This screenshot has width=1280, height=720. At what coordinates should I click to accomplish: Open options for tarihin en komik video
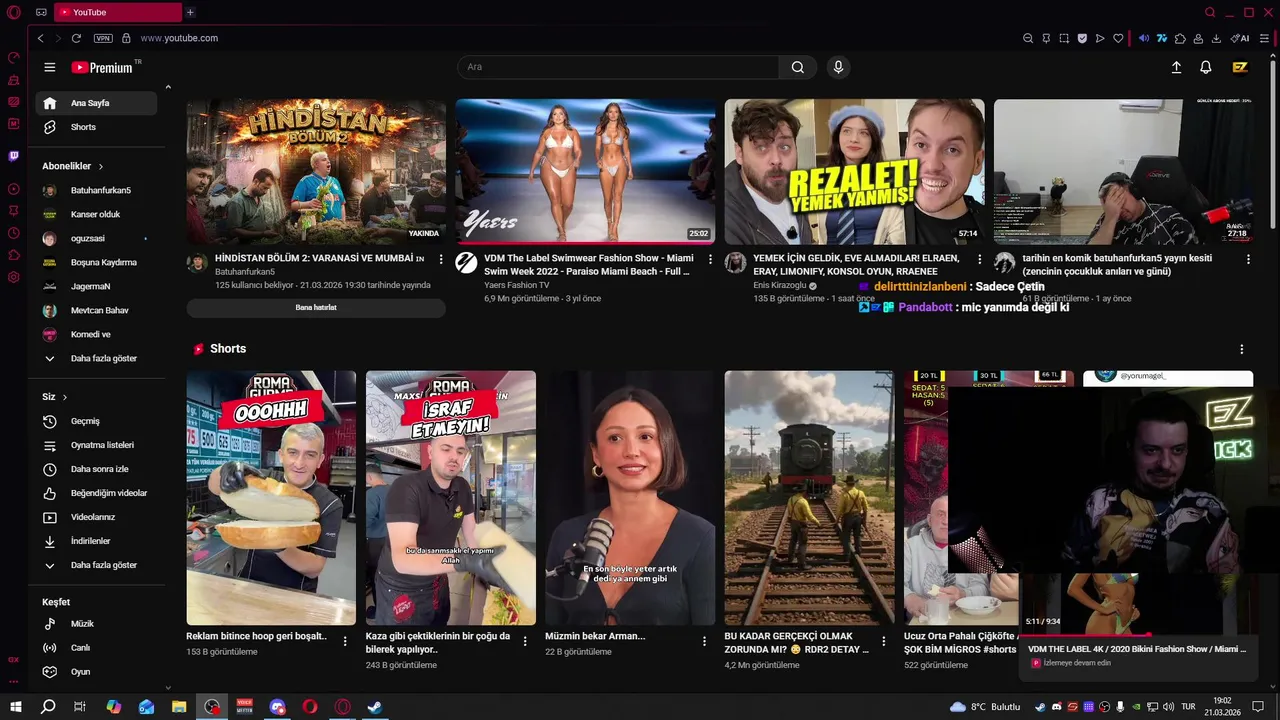(1248, 259)
